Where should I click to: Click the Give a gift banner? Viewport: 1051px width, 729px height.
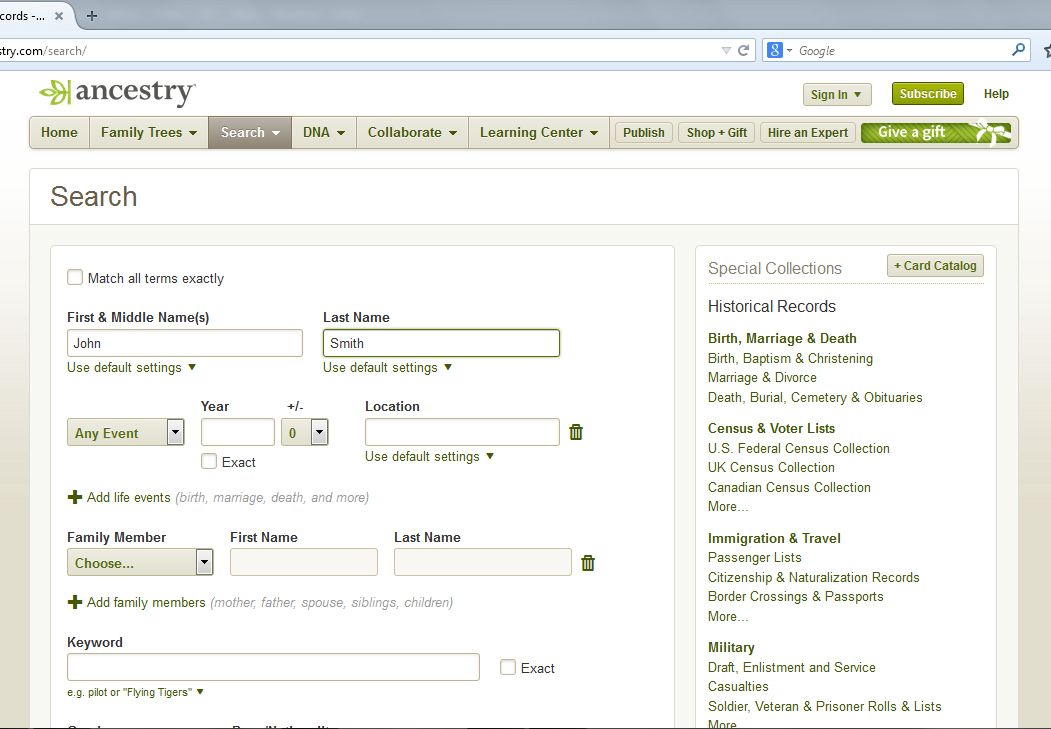point(936,133)
